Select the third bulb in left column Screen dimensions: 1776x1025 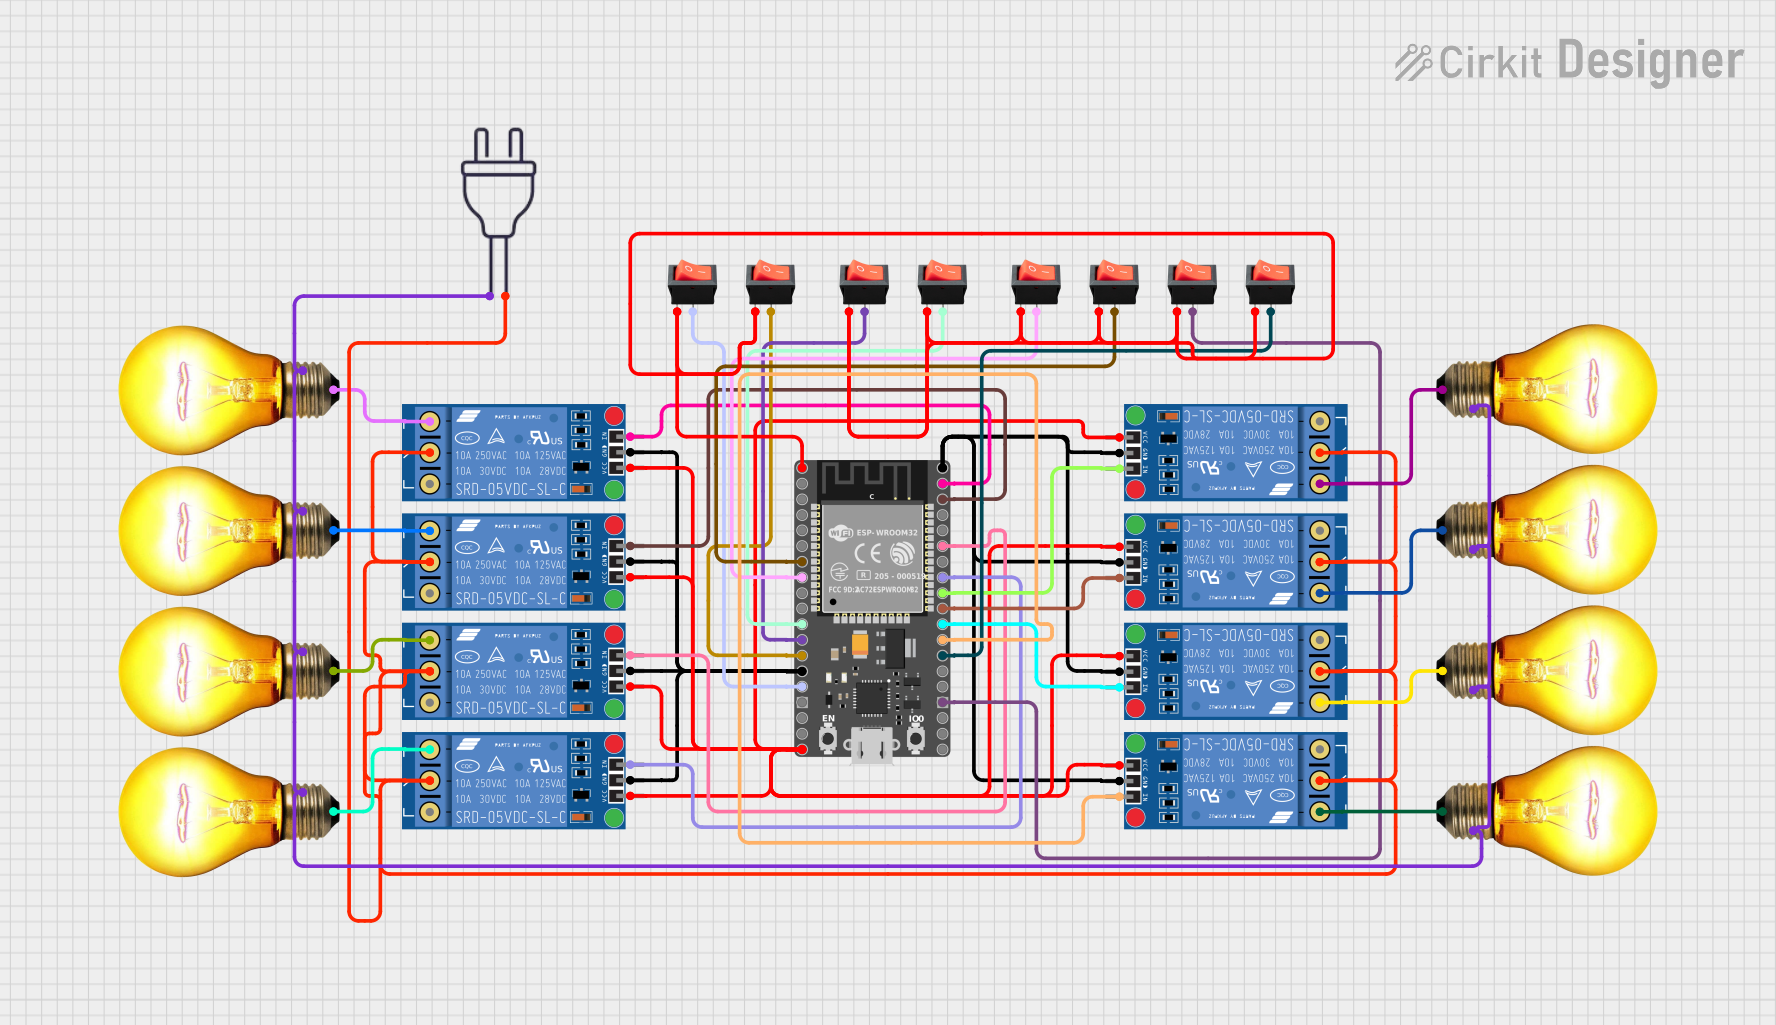pos(229,671)
